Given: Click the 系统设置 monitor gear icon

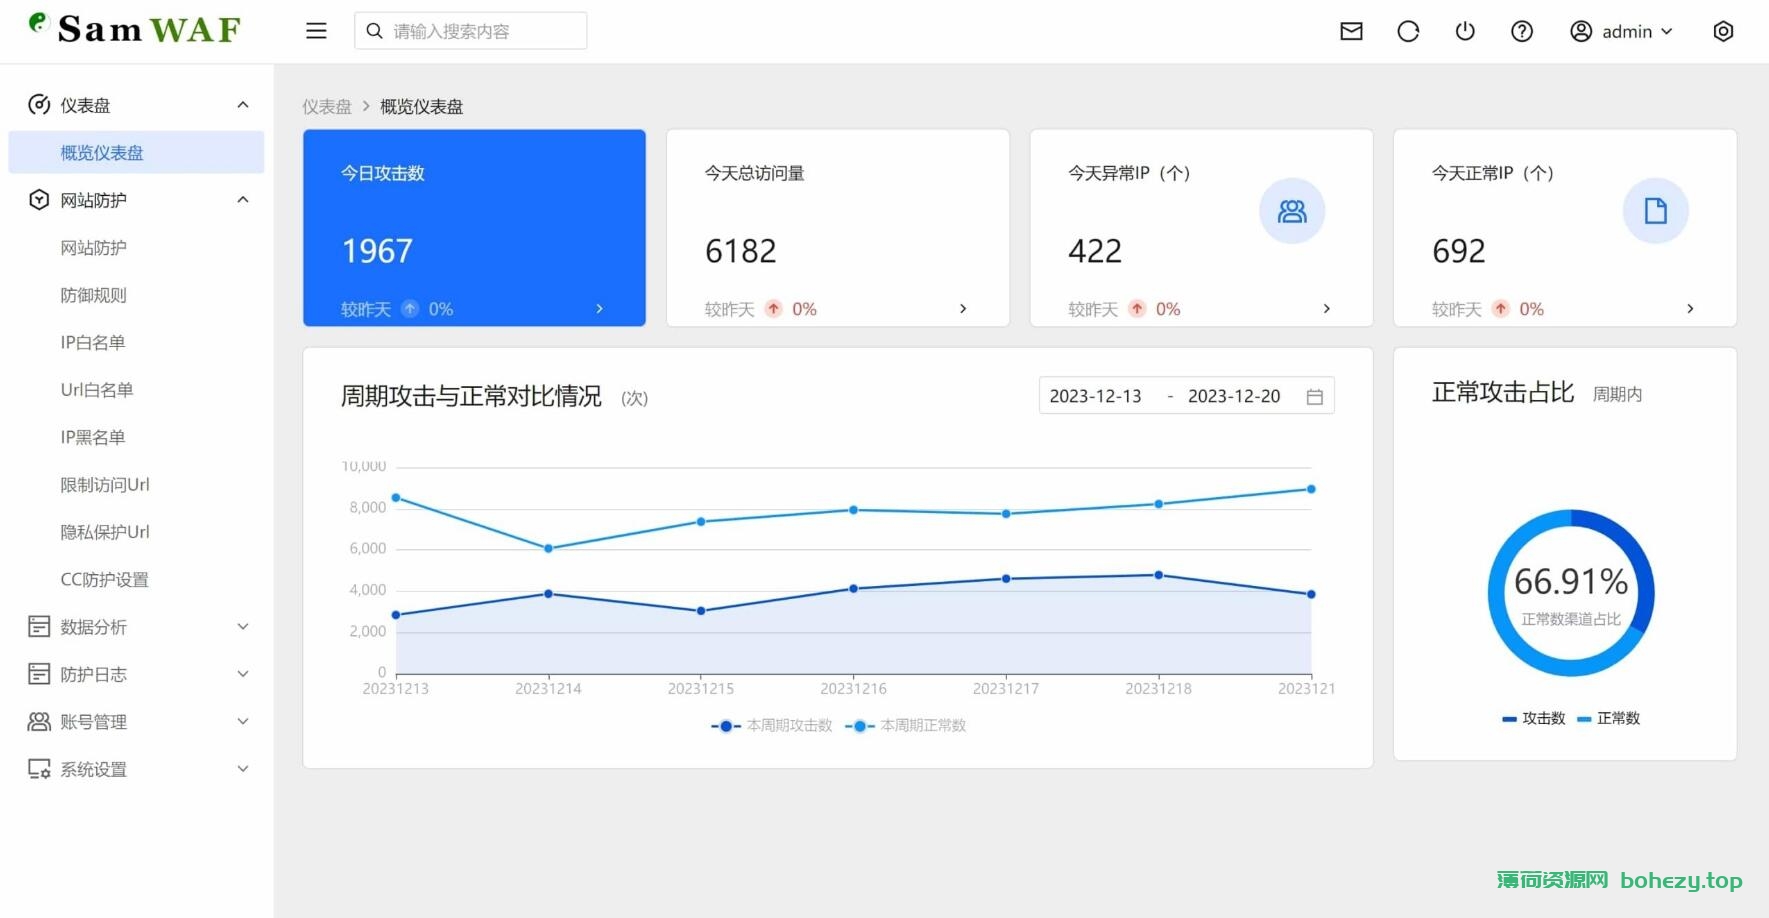Looking at the screenshot, I should (39, 769).
